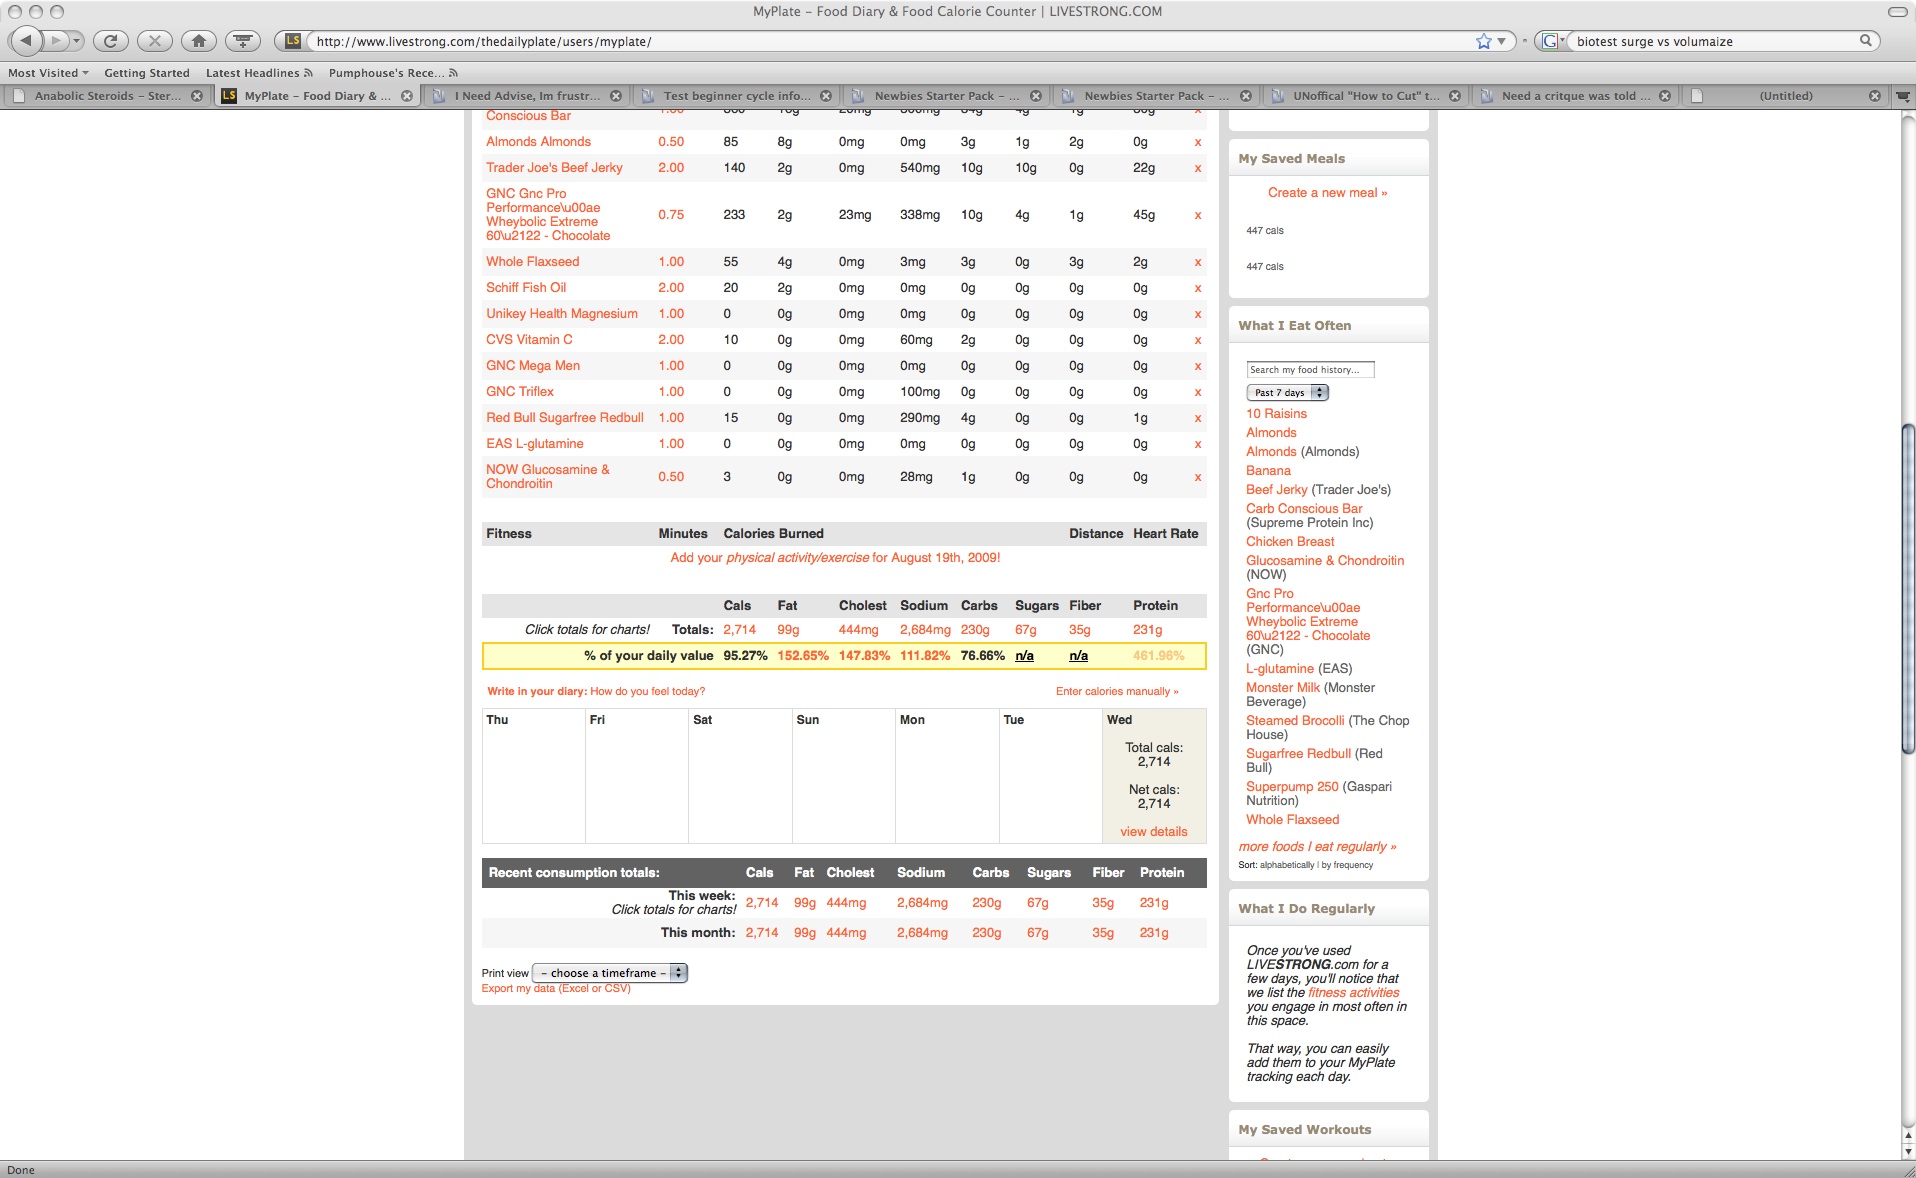Screen dimensions: 1916x1178
Task: Open the Past 7 days dropdown
Action: pyautogui.click(x=1287, y=393)
